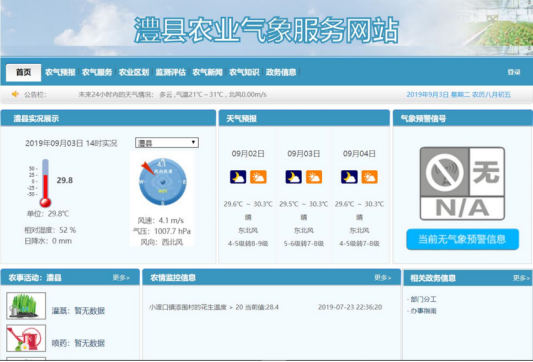Click the 喷药 watering can thumbnail

pyautogui.click(x=26, y=338)
